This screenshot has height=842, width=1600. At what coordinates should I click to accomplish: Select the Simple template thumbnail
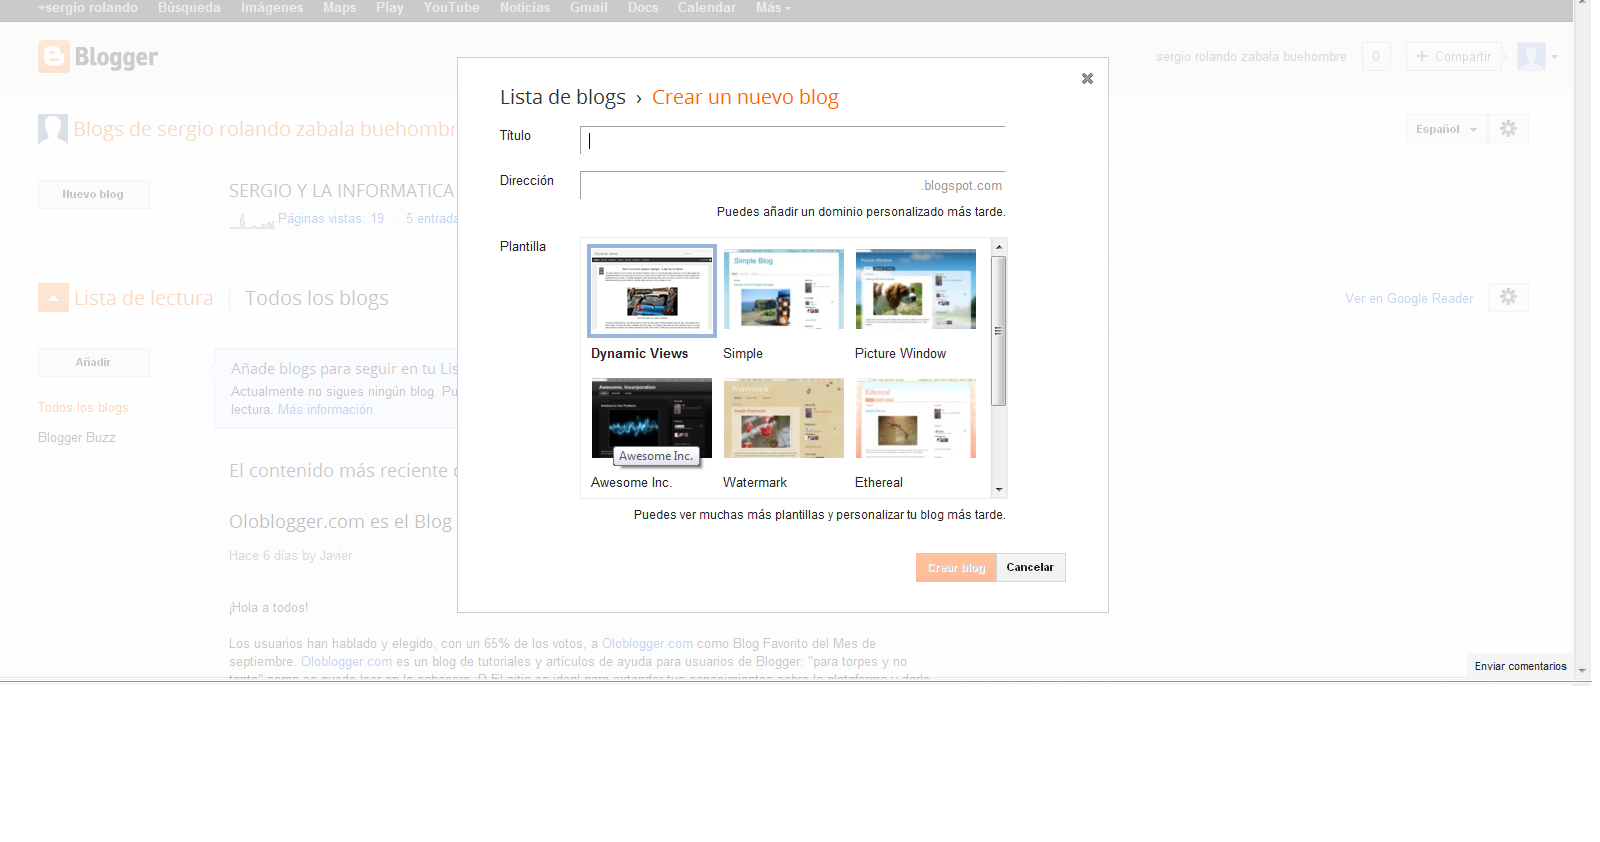pos(783,289)
